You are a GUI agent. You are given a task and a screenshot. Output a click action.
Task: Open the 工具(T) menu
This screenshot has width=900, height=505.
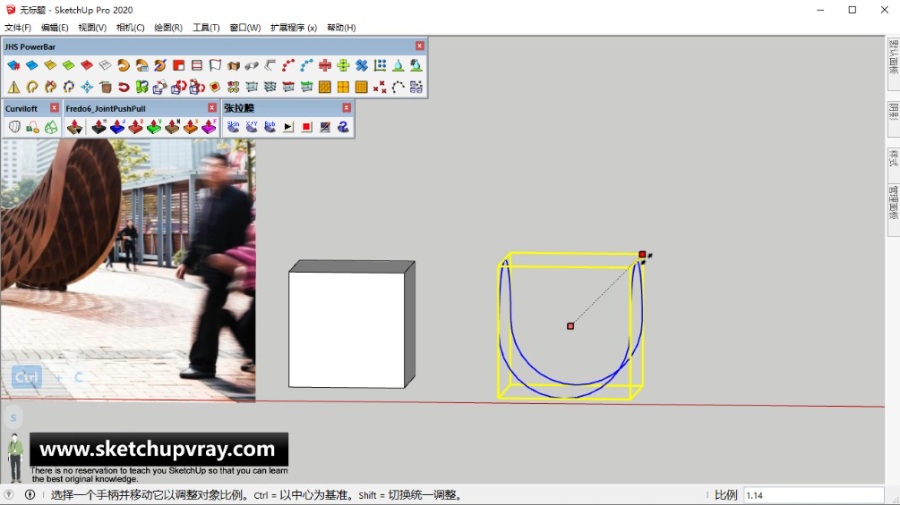pos(206,28)
